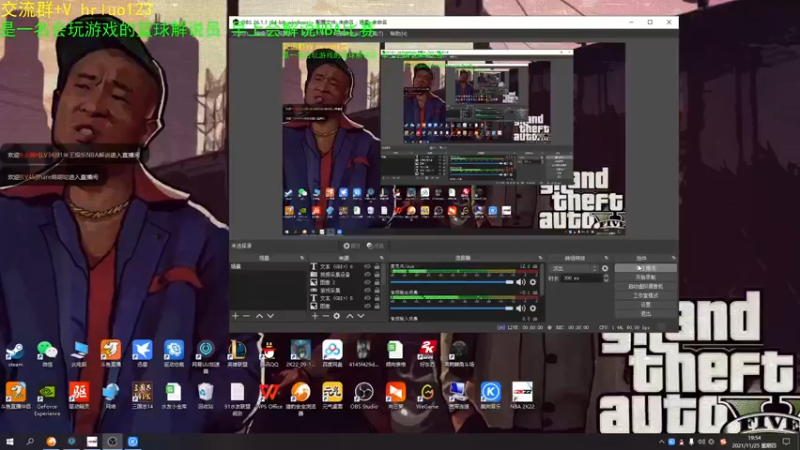The width and height of the screenshot is (800, 450).
Task: Pop out the Sources dock panel
Action: pyautogui.click(x=381, y=258)
